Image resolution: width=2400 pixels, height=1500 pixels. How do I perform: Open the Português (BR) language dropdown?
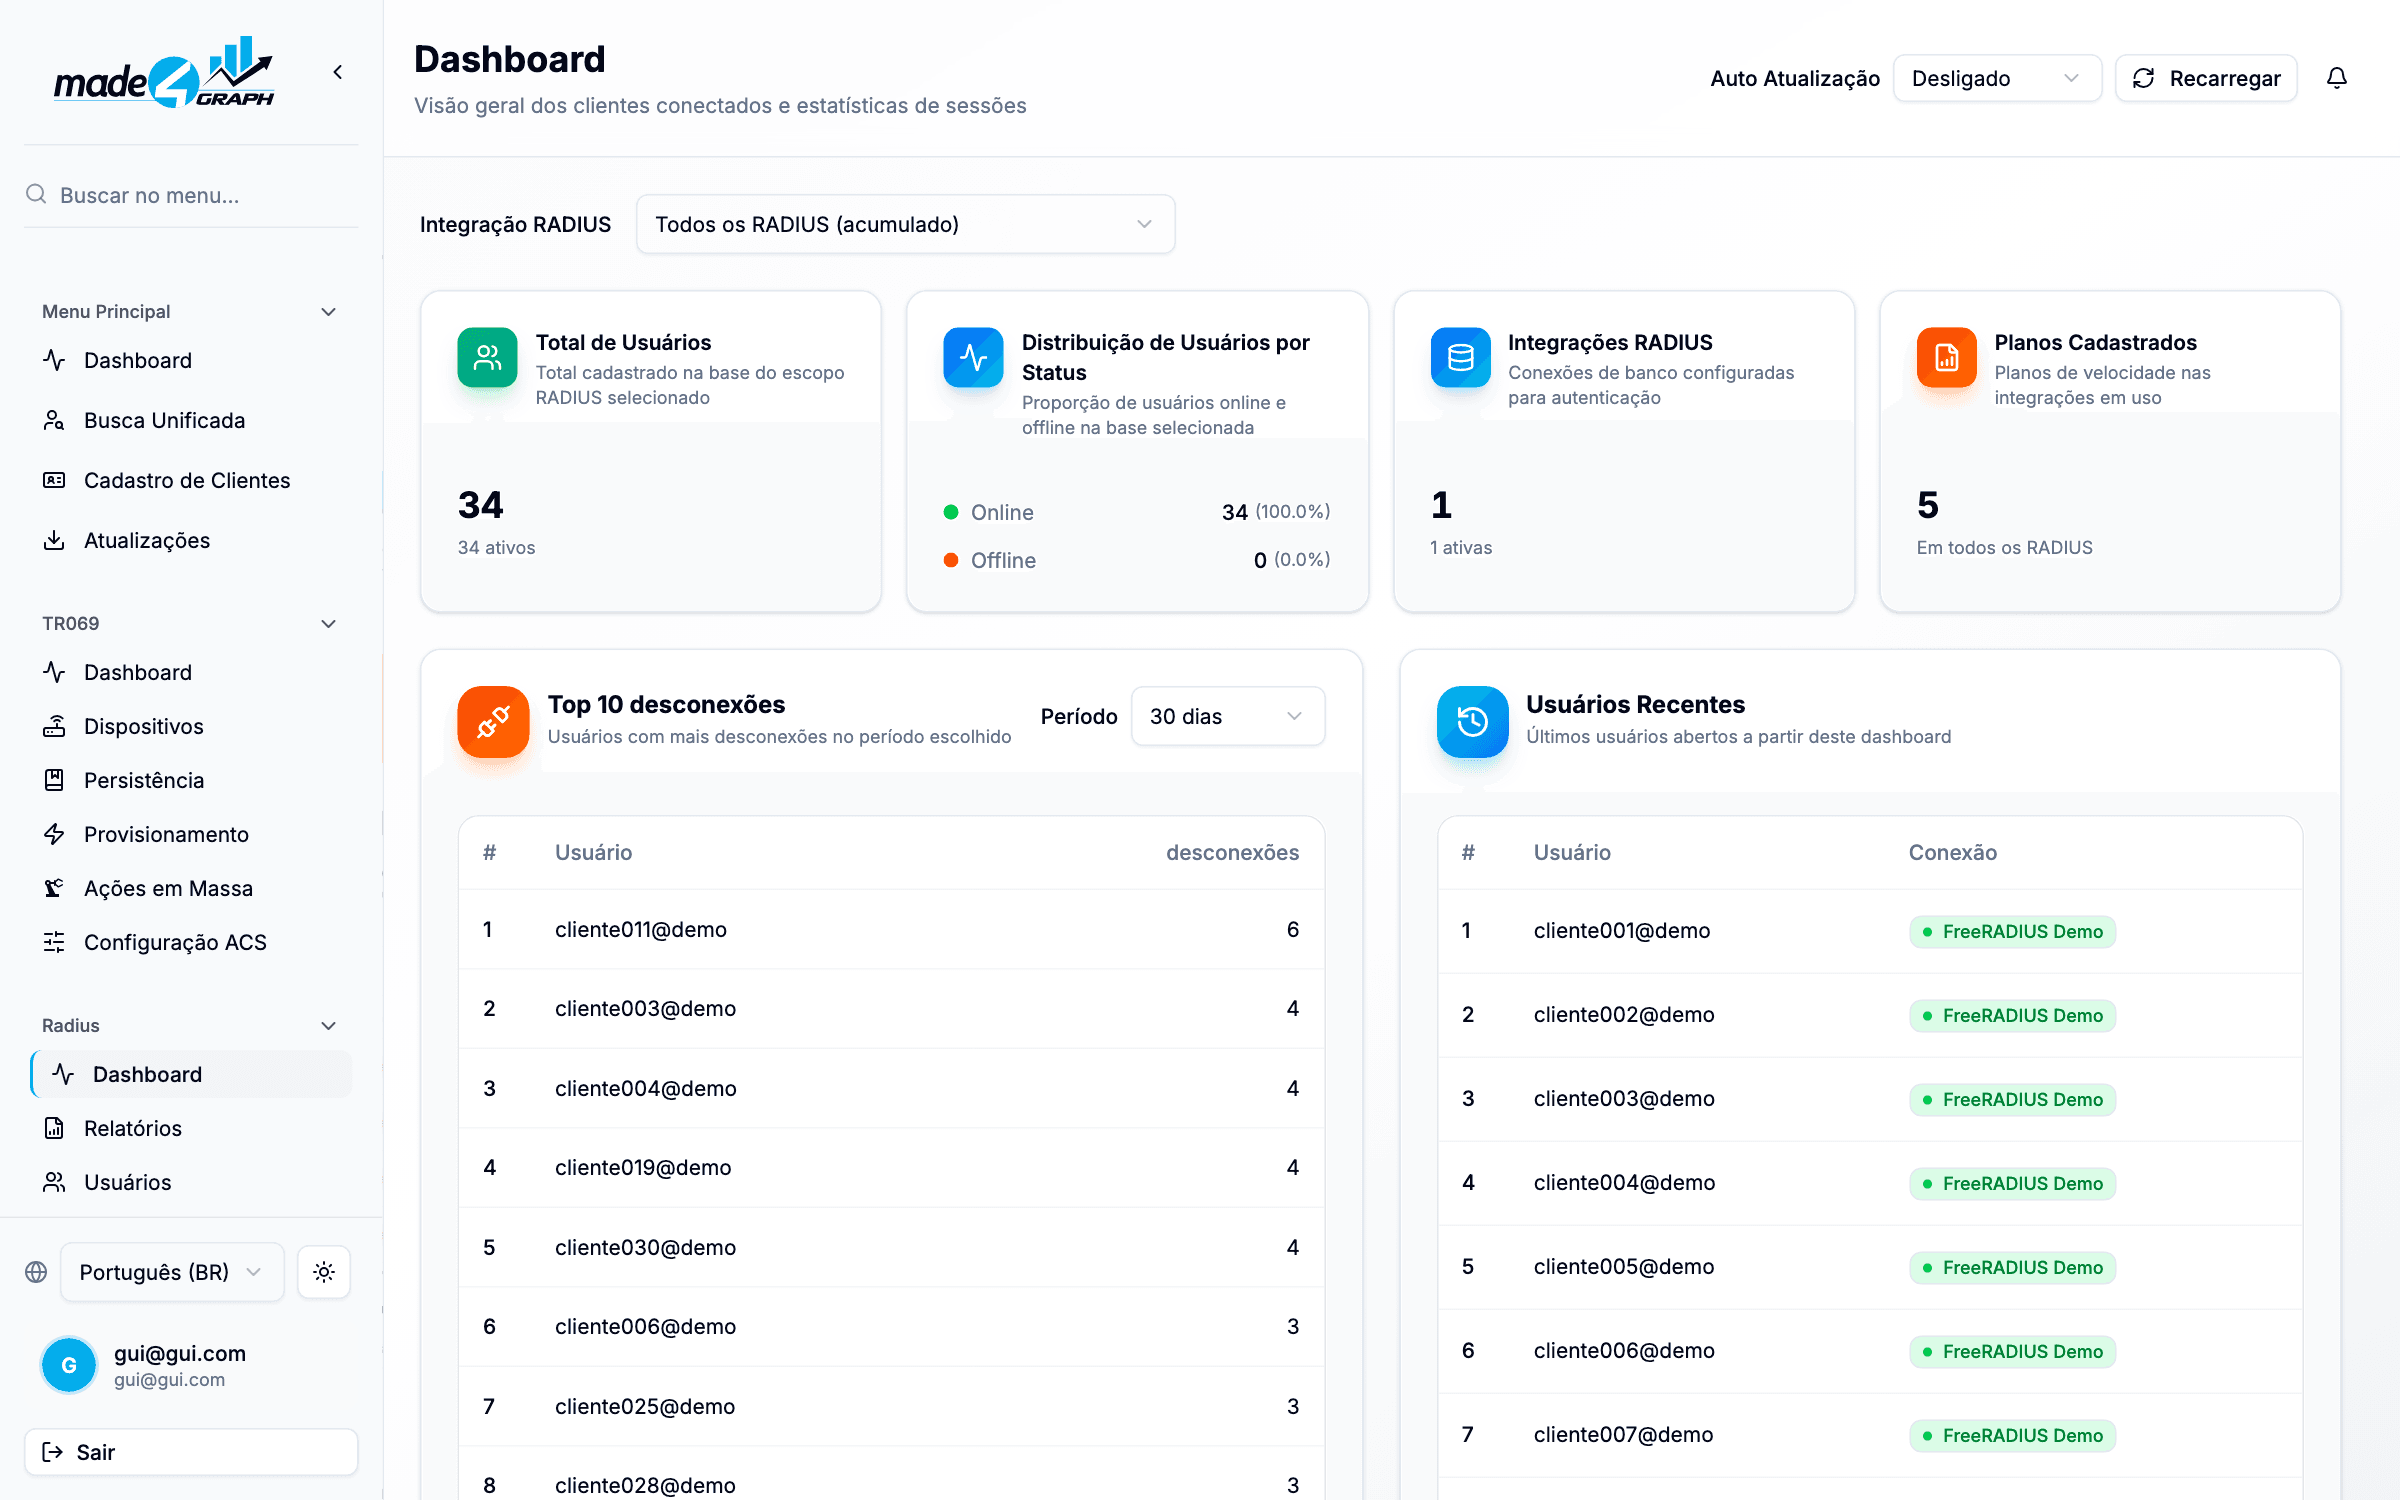click(172, 1272)
